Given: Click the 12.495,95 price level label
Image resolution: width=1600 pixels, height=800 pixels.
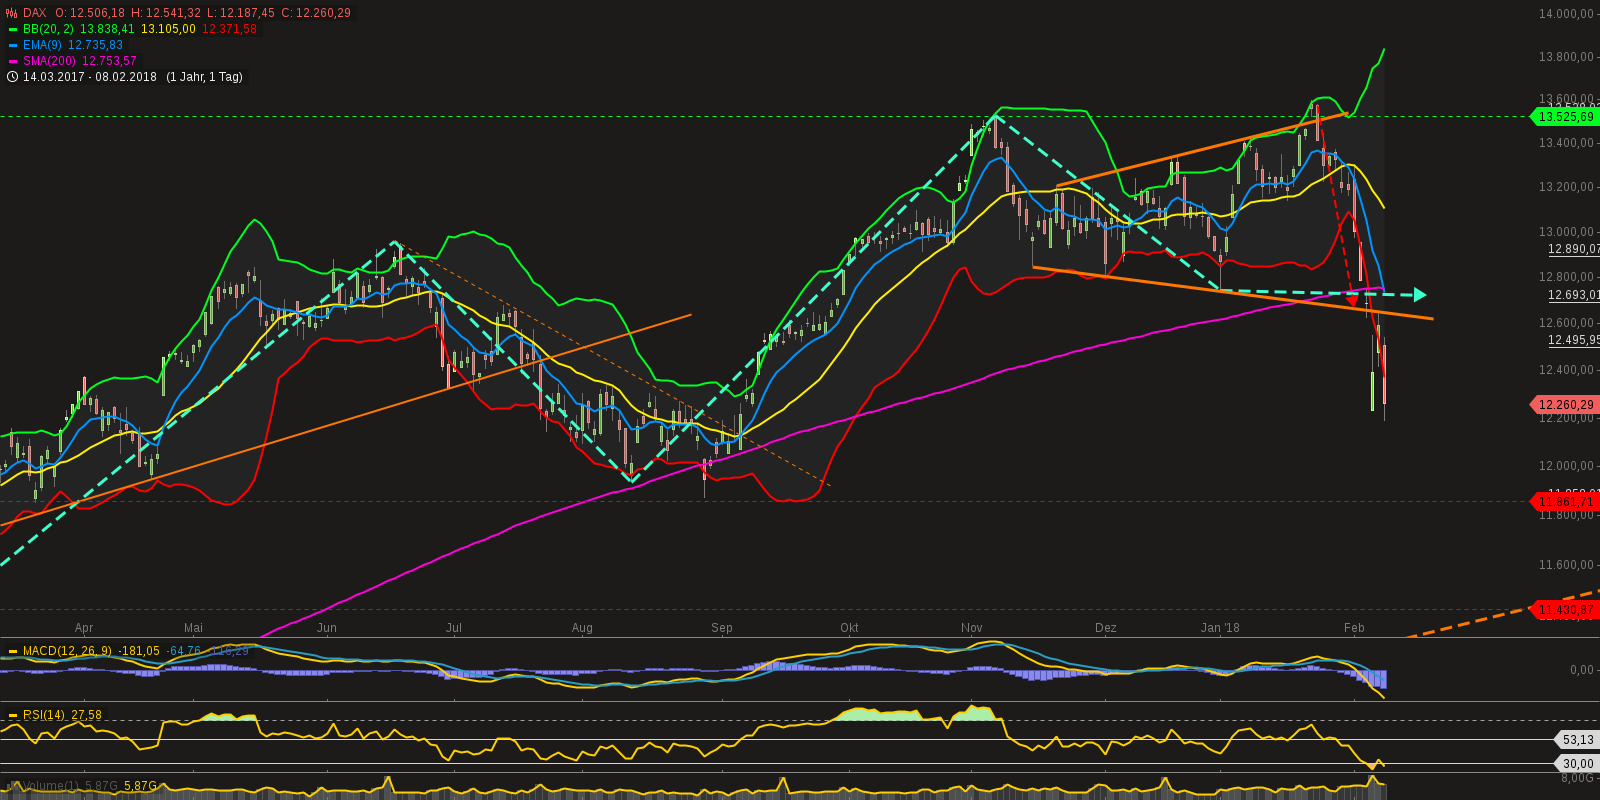Looking at the screenshot, I should click(x=1573, y=340).
